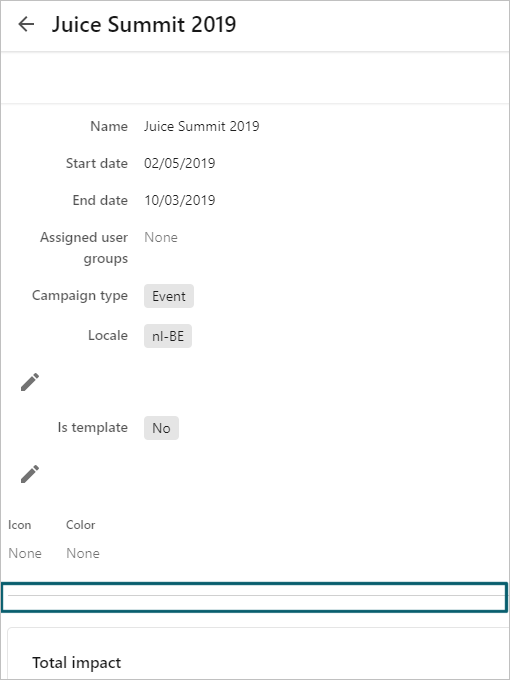Click the Color value None

83,553
